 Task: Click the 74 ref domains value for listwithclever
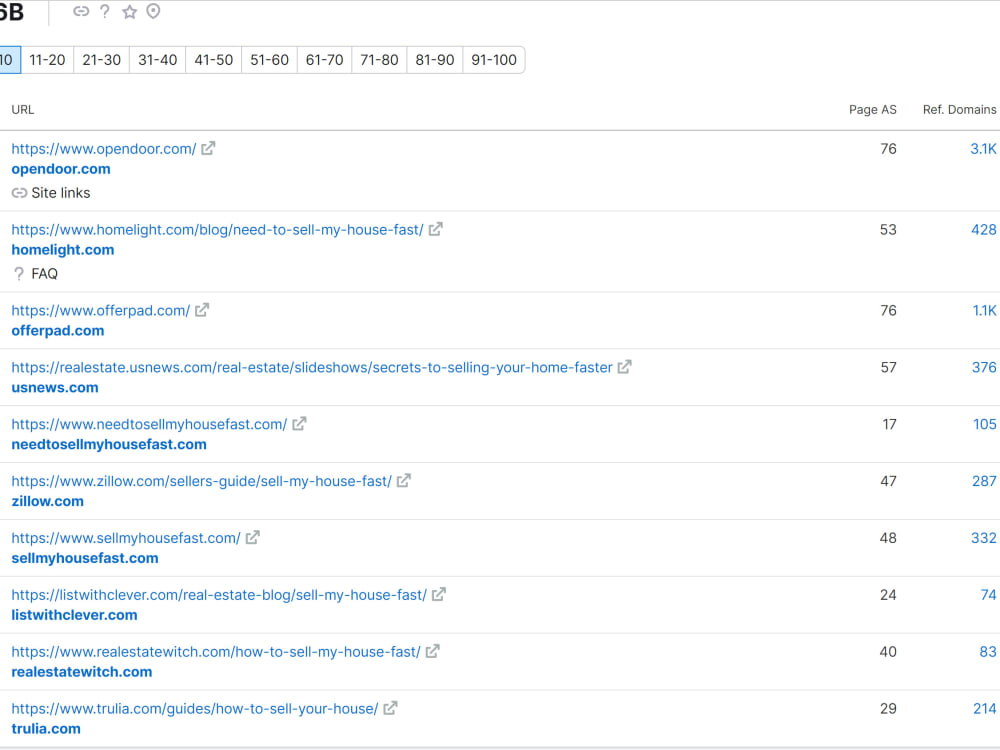point(989,595)
